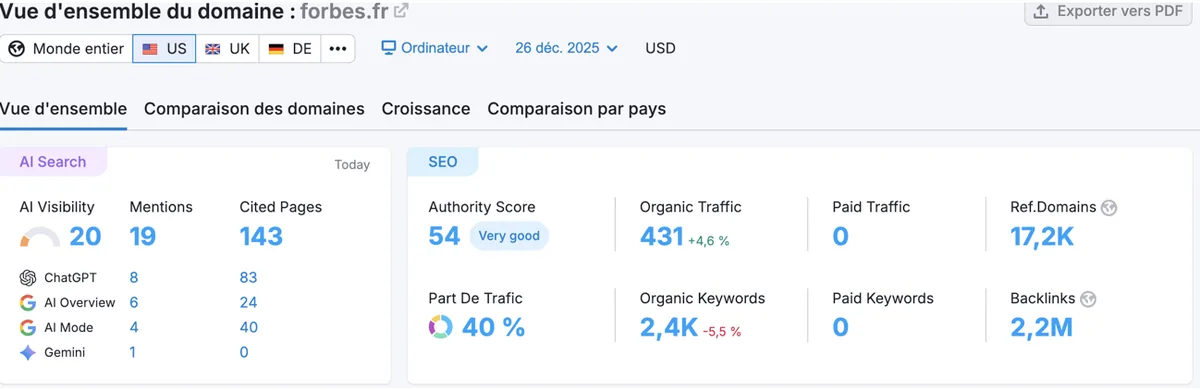Viewport: 1200px width, 390px height.
Task: Click the -5,5 % organic keywords change
Action: coord(722,332)
